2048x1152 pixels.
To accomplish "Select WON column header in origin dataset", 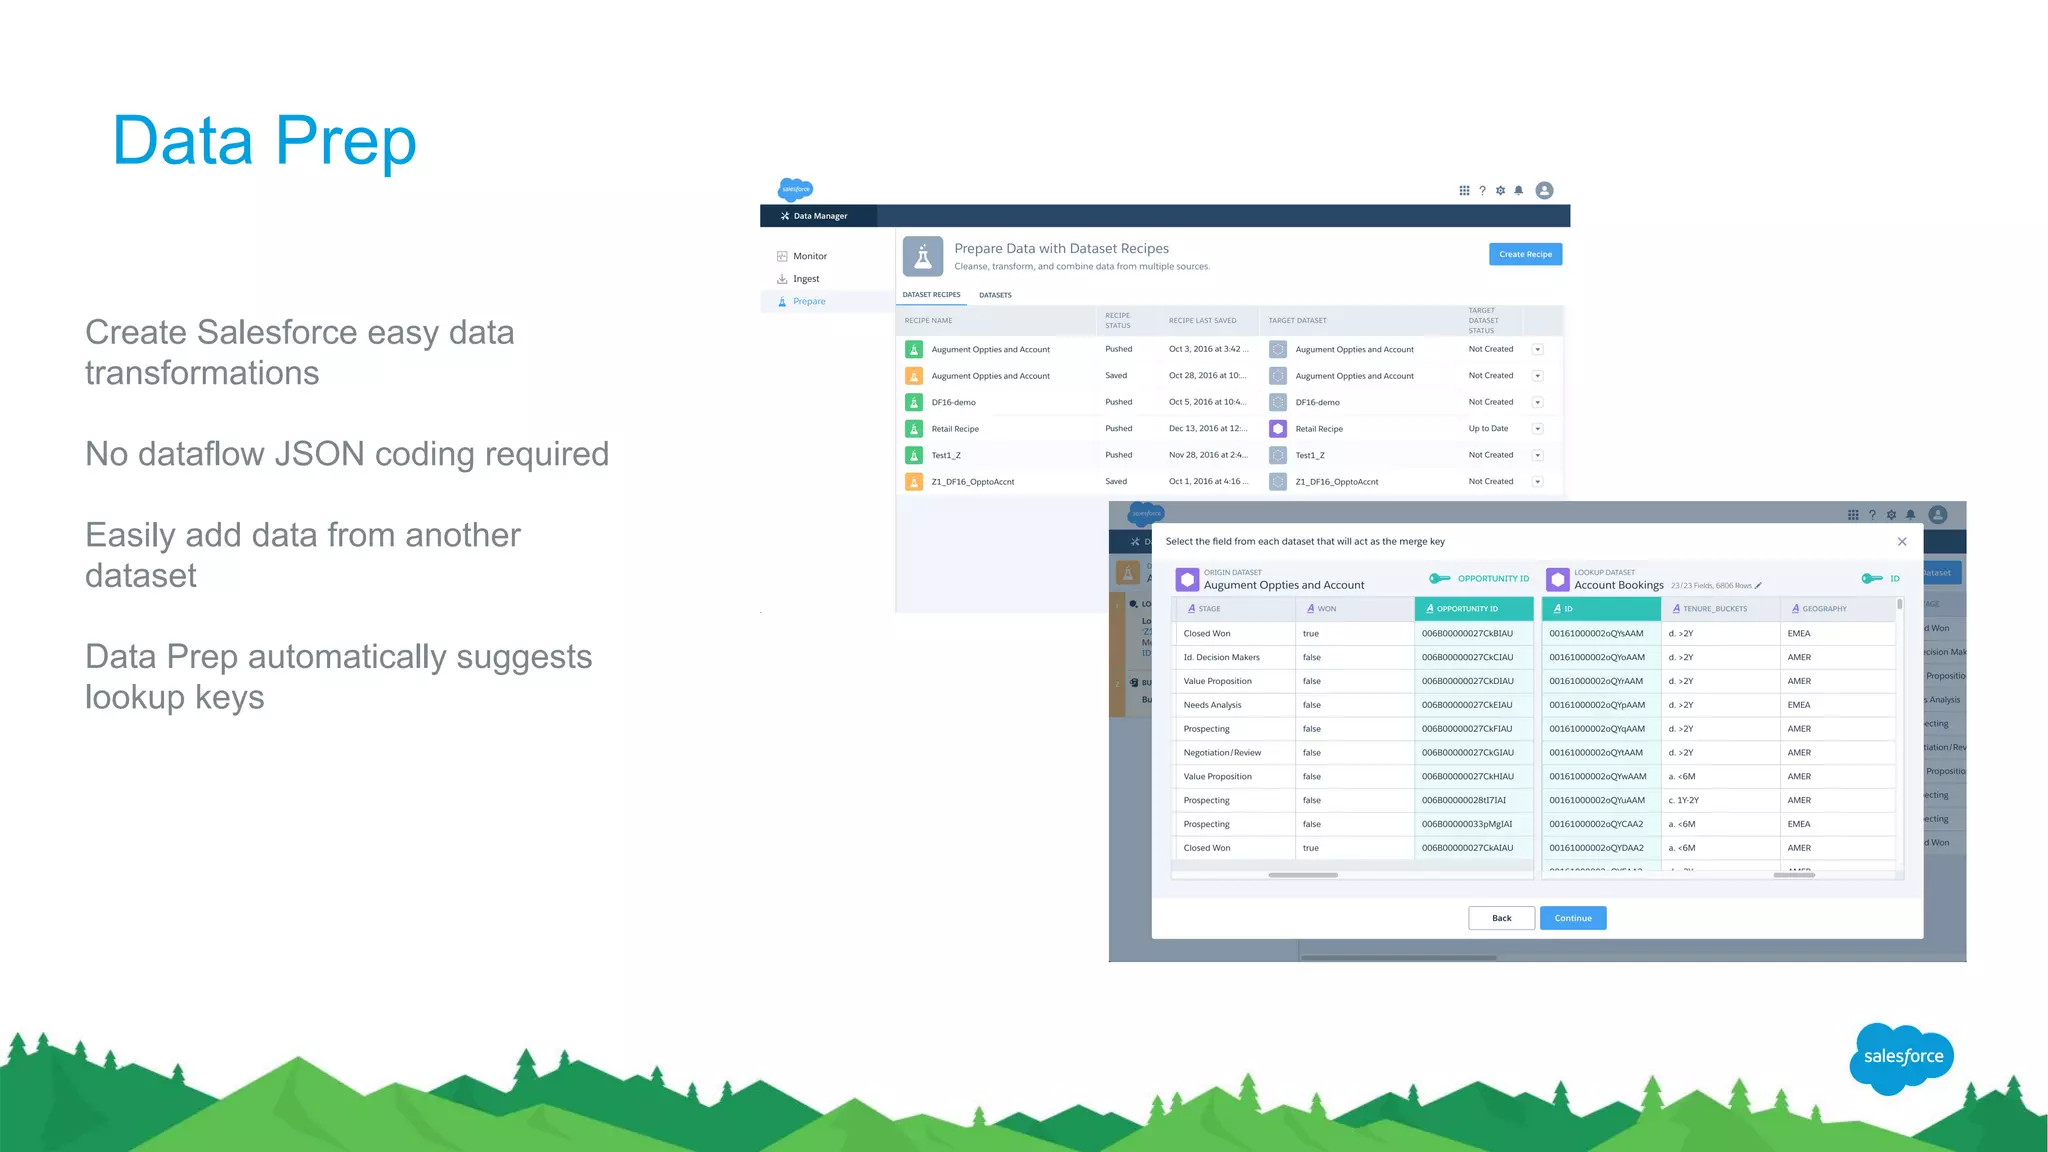I will pyautogui.click(x=1354, y=608).
